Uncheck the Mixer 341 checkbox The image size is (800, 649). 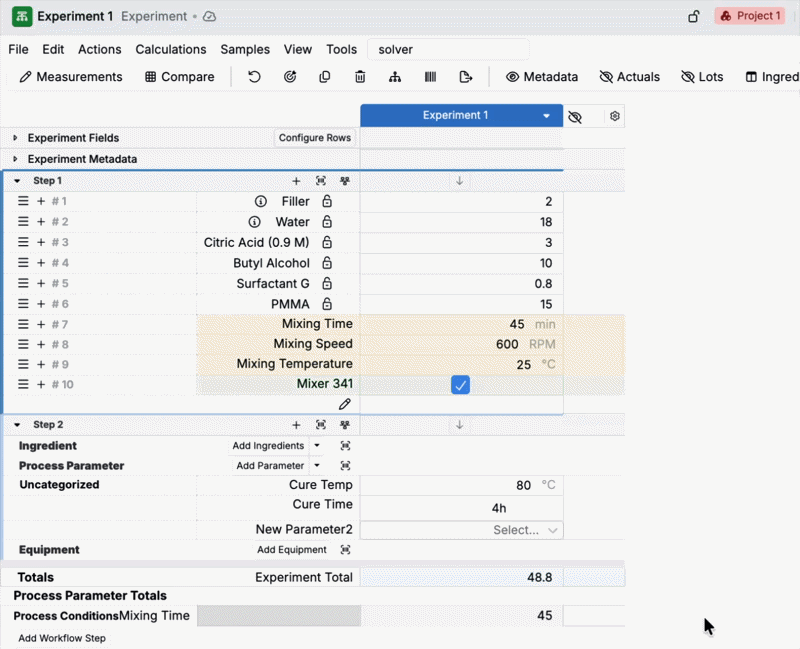460,385
